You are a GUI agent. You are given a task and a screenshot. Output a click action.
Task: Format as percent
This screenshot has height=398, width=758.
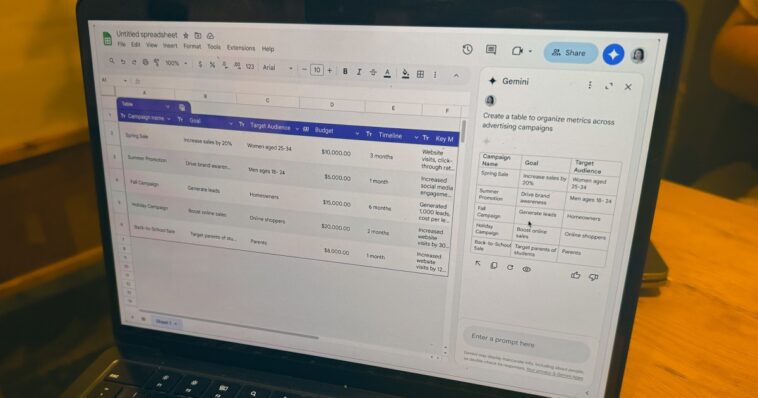(212, 64)
